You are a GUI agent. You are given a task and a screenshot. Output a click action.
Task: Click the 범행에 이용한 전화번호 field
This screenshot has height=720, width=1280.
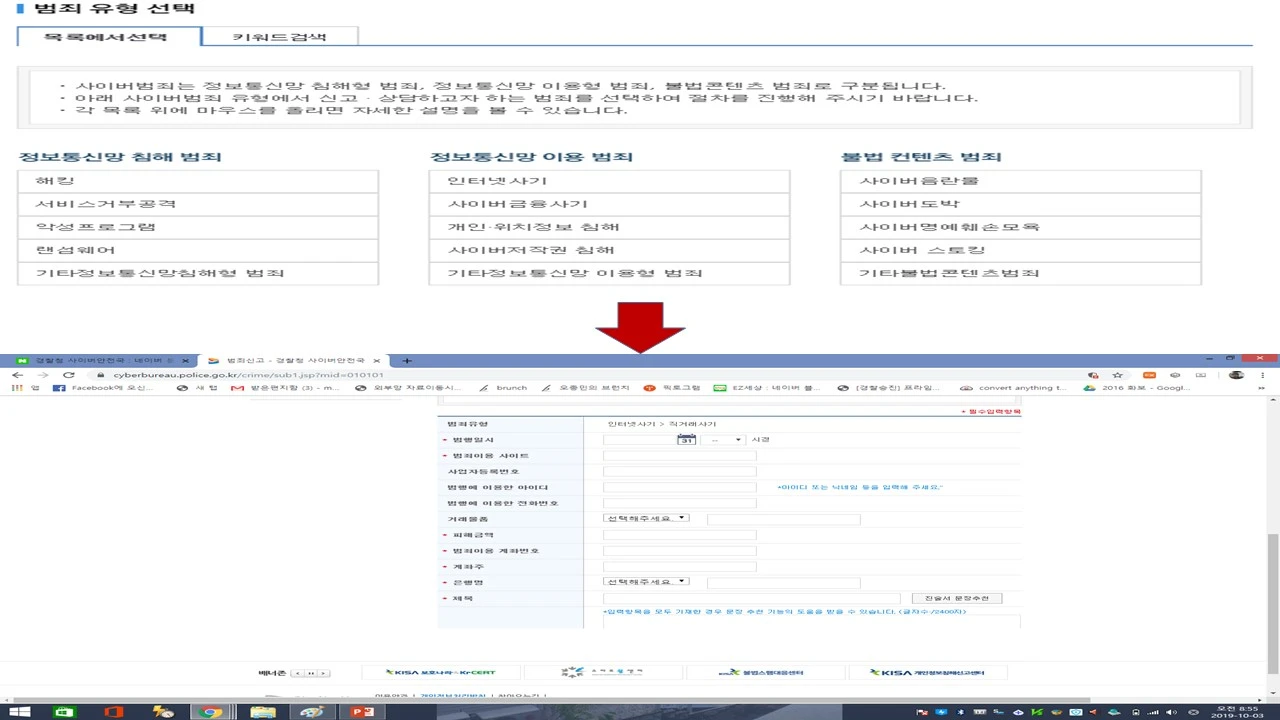point(680,503)
